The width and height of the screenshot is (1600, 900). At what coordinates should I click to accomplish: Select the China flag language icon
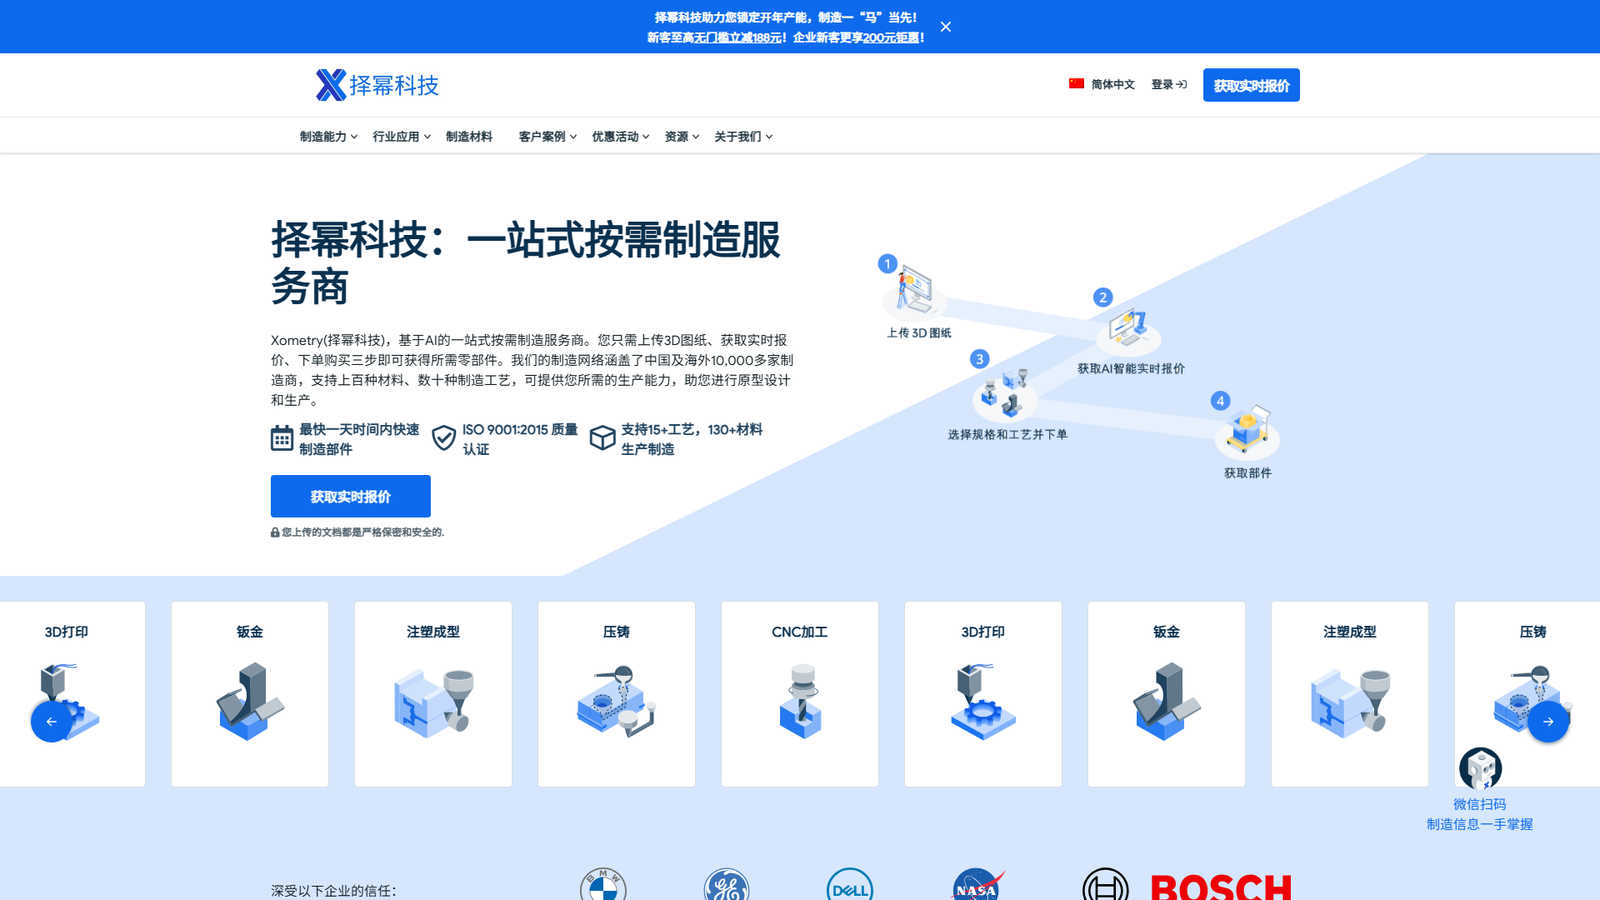1075,84
